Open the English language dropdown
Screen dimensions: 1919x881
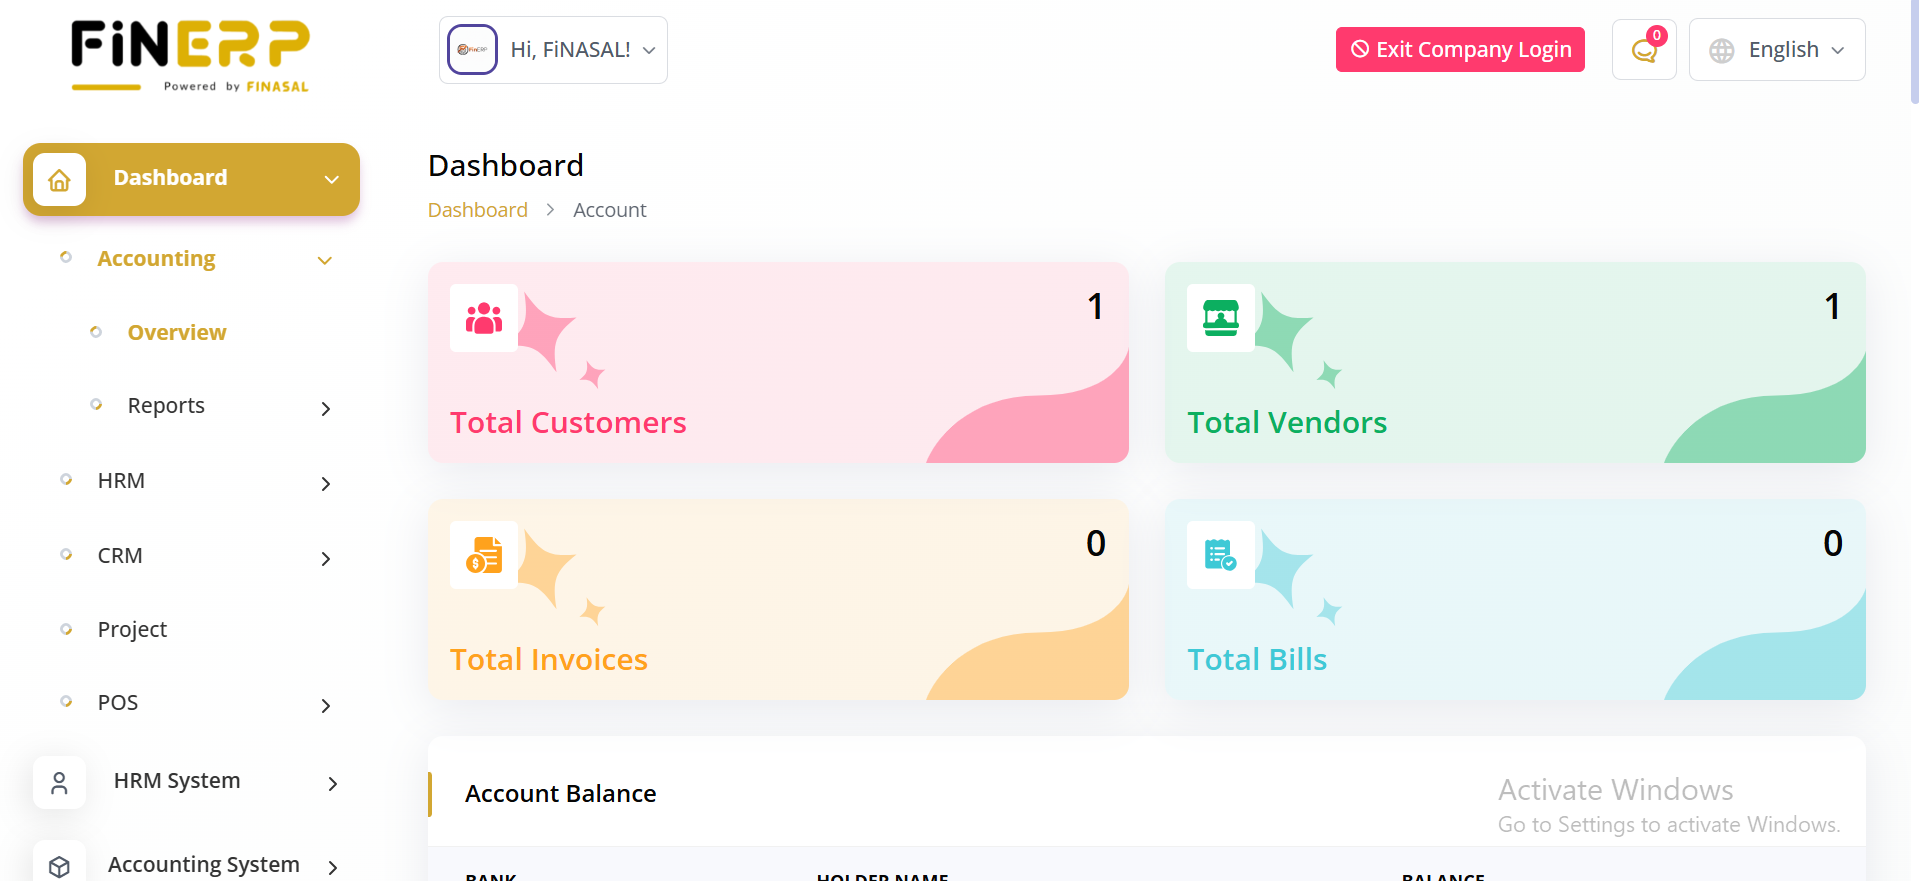(1777, 50)
